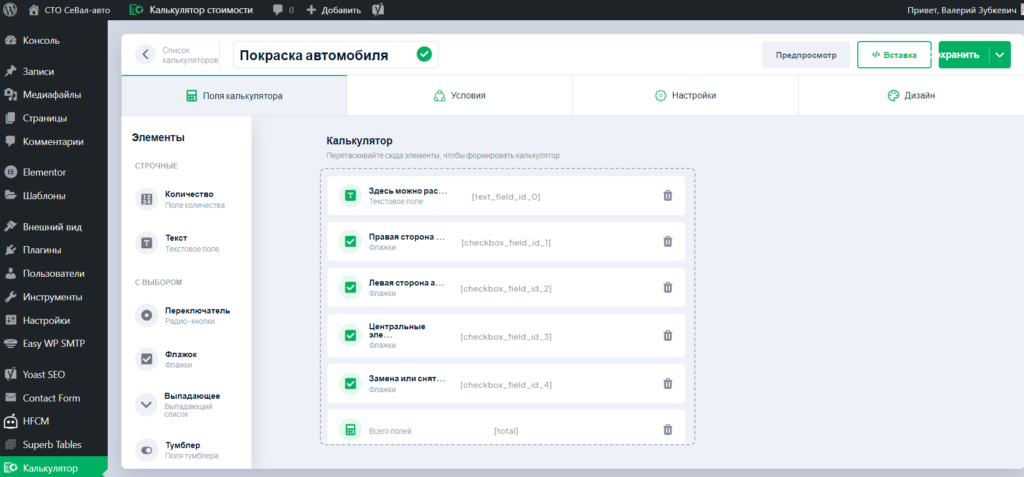The image size is (1024, 477).
Task: Click the Вставка embed button
Action: (894, 55)
